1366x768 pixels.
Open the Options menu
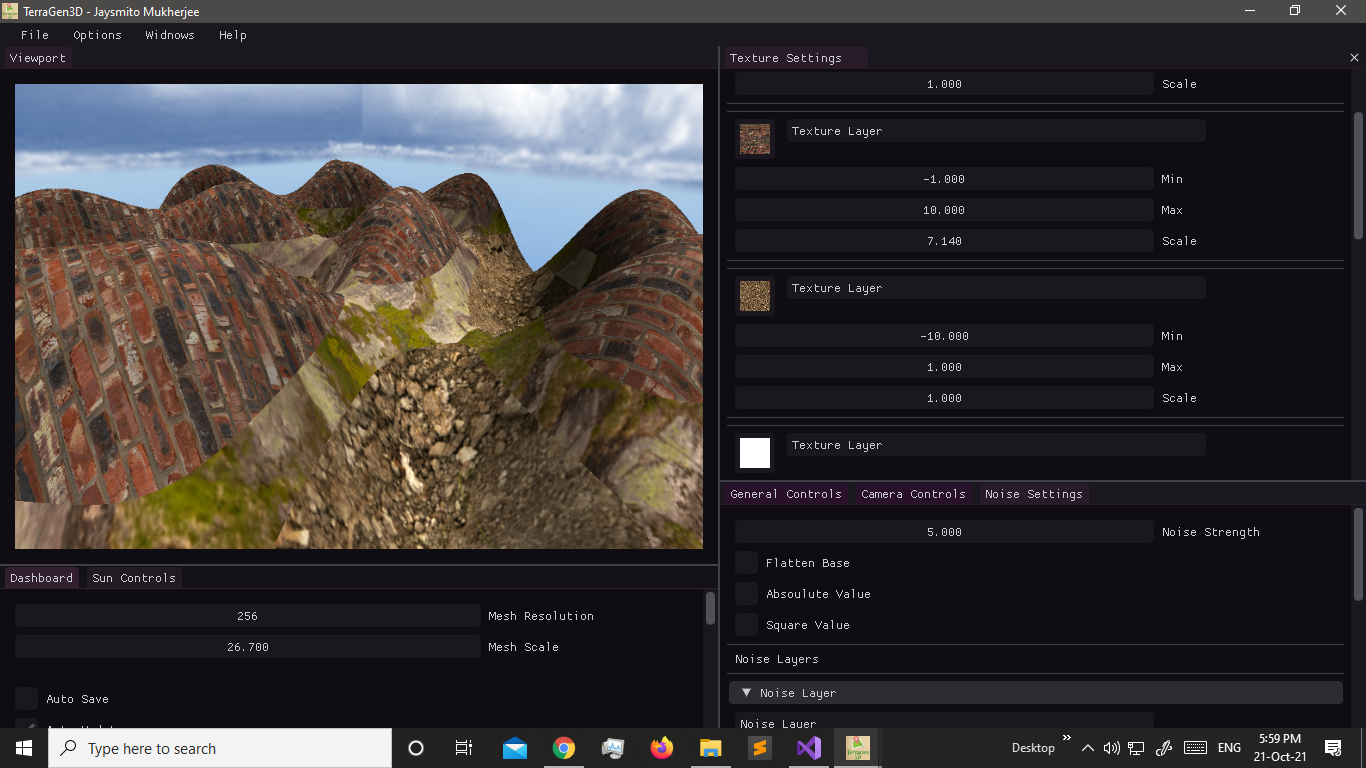[97, 35]
